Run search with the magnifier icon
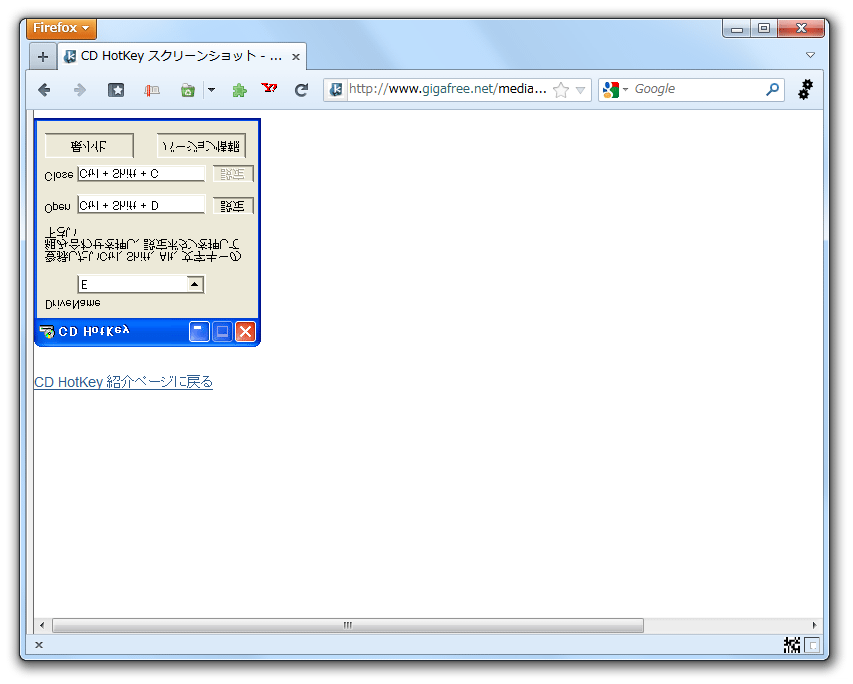The width and height of the screenshot is (853, 684). [772, 89]
